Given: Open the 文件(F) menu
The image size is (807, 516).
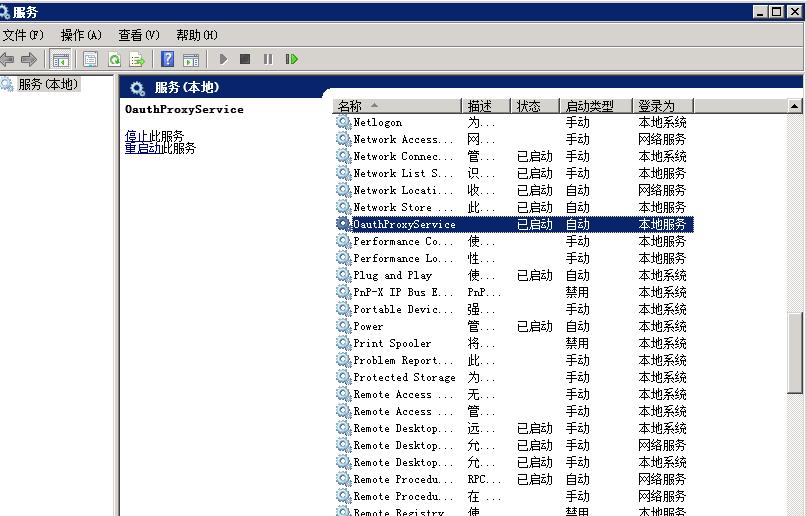Looking at the screenshot, I should [23, 35].
